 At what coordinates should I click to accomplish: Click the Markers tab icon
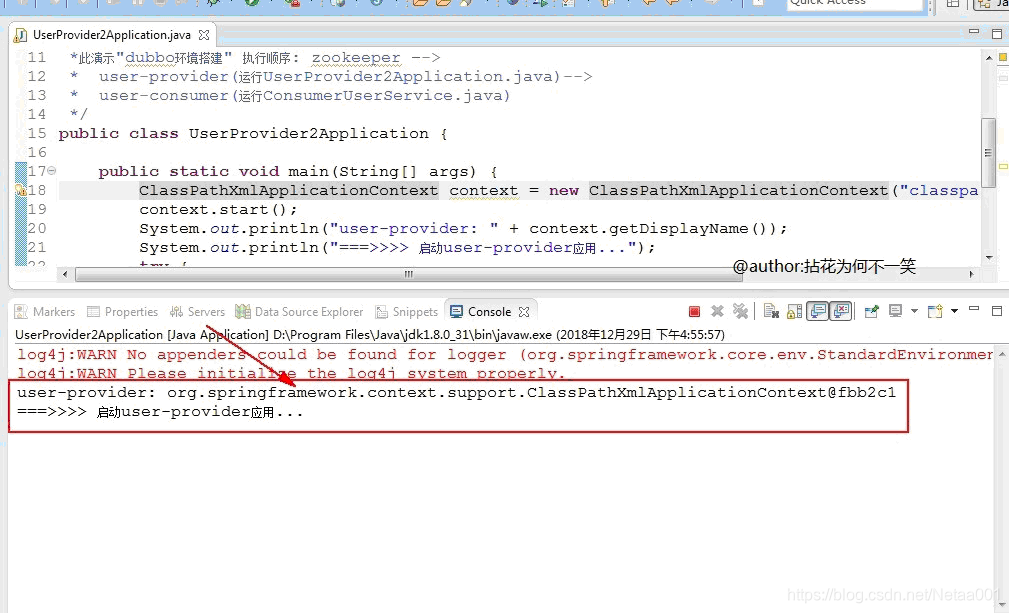pos(21,312)
